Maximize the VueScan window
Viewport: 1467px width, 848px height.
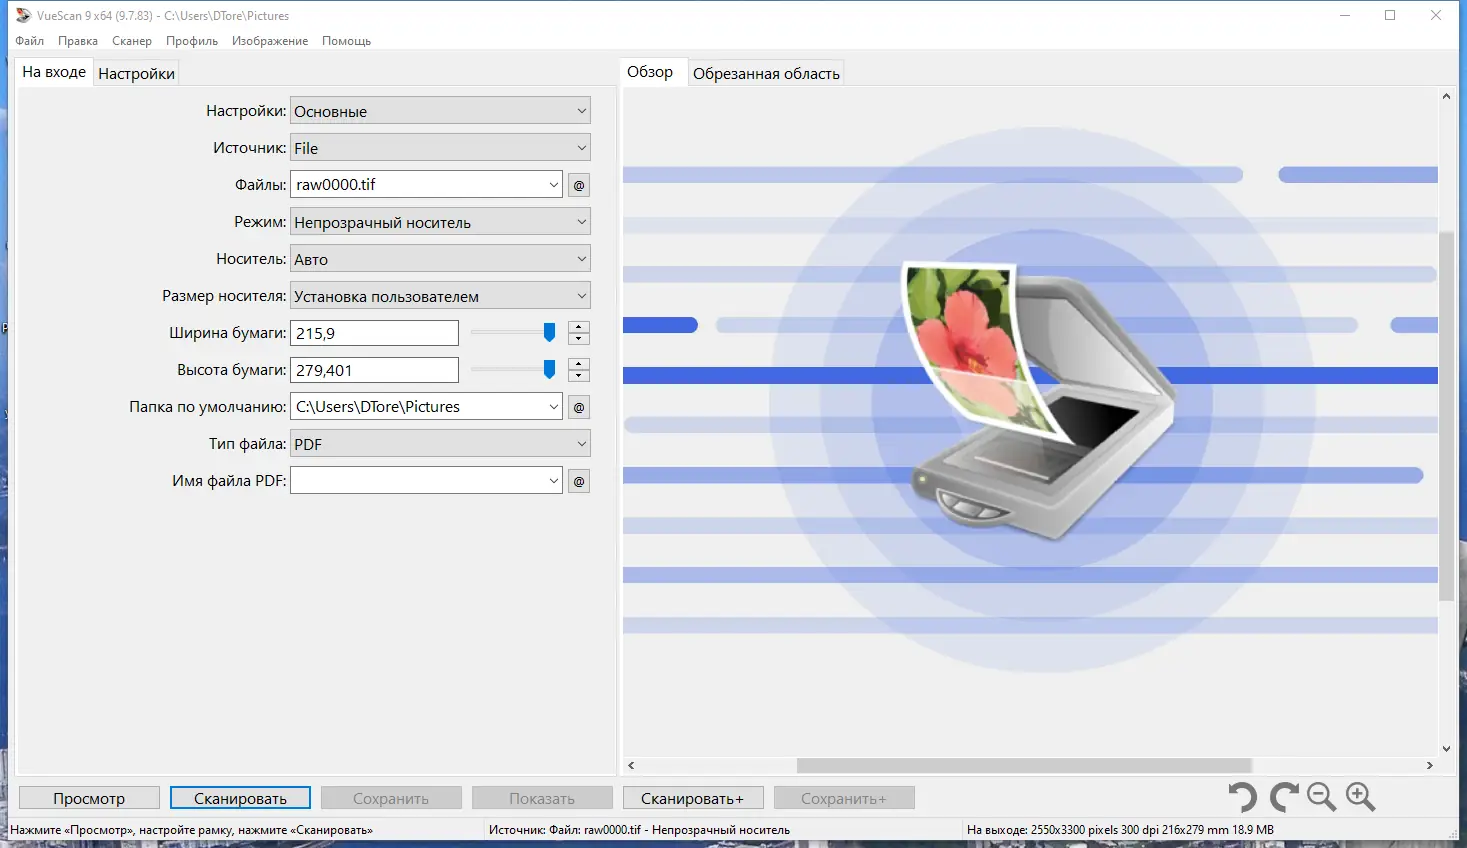[1390, 15]
